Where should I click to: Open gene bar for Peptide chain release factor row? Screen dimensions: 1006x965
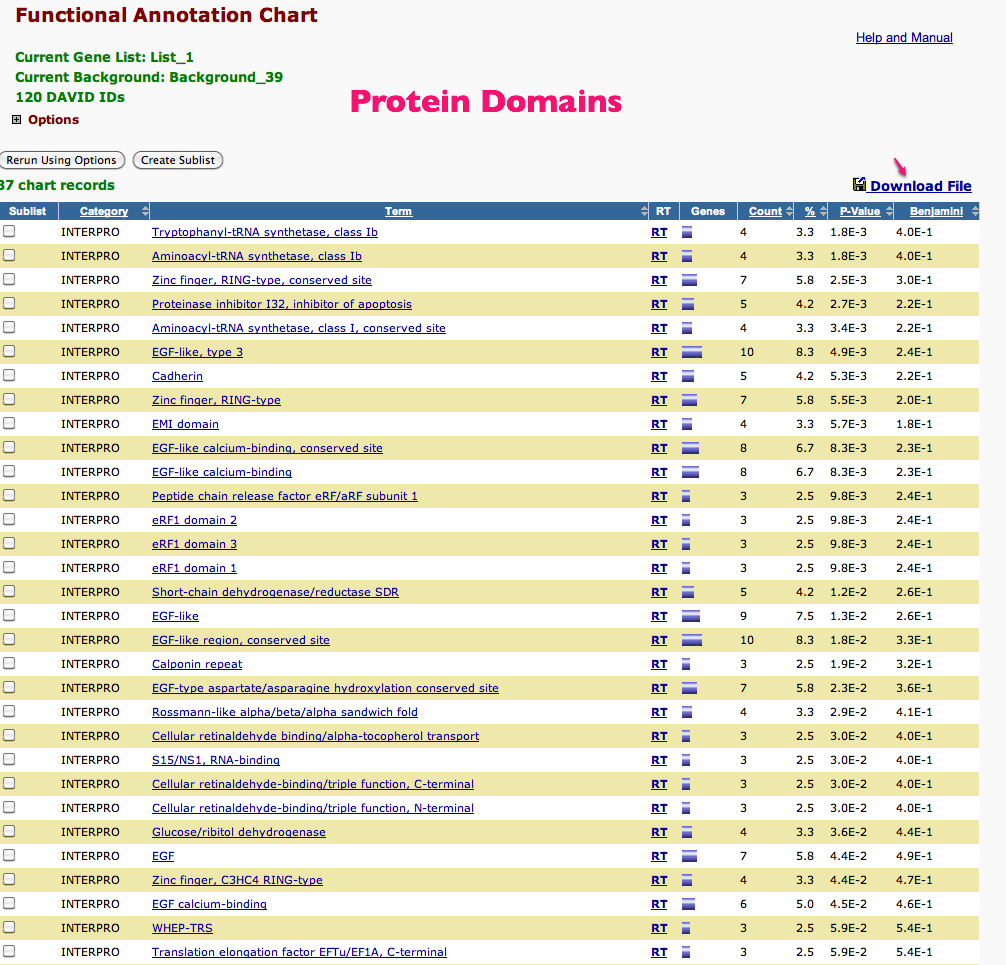pos(686,496)
